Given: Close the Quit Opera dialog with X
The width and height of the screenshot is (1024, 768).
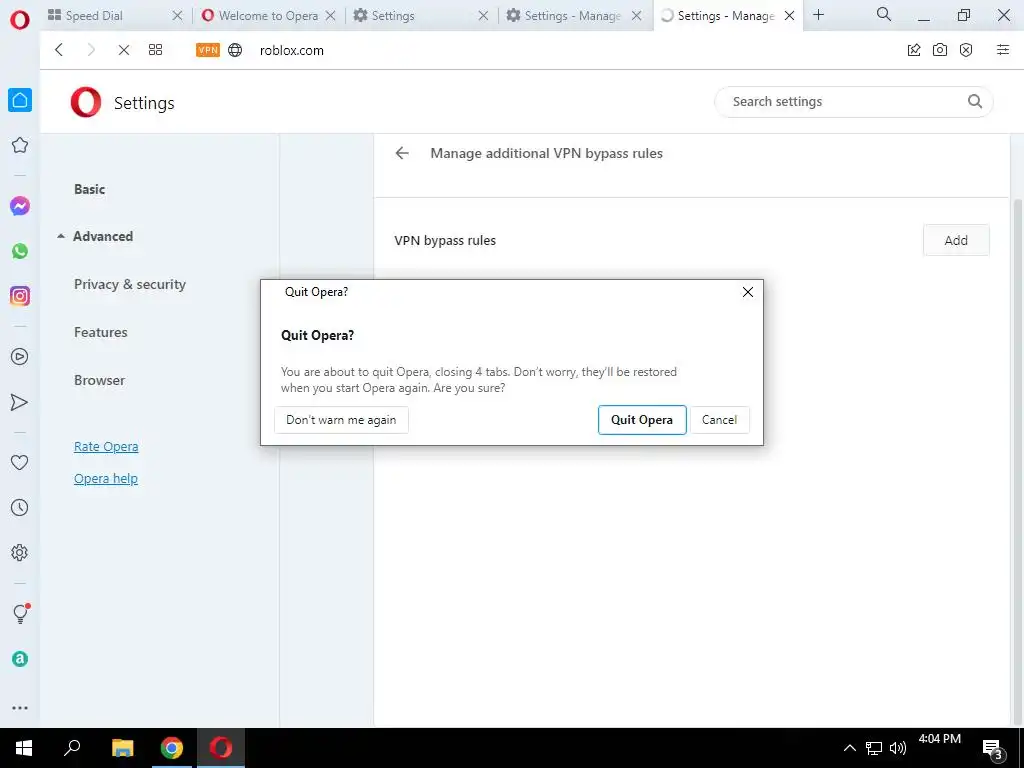Looking at the screenshot, I should click(748, 292).
